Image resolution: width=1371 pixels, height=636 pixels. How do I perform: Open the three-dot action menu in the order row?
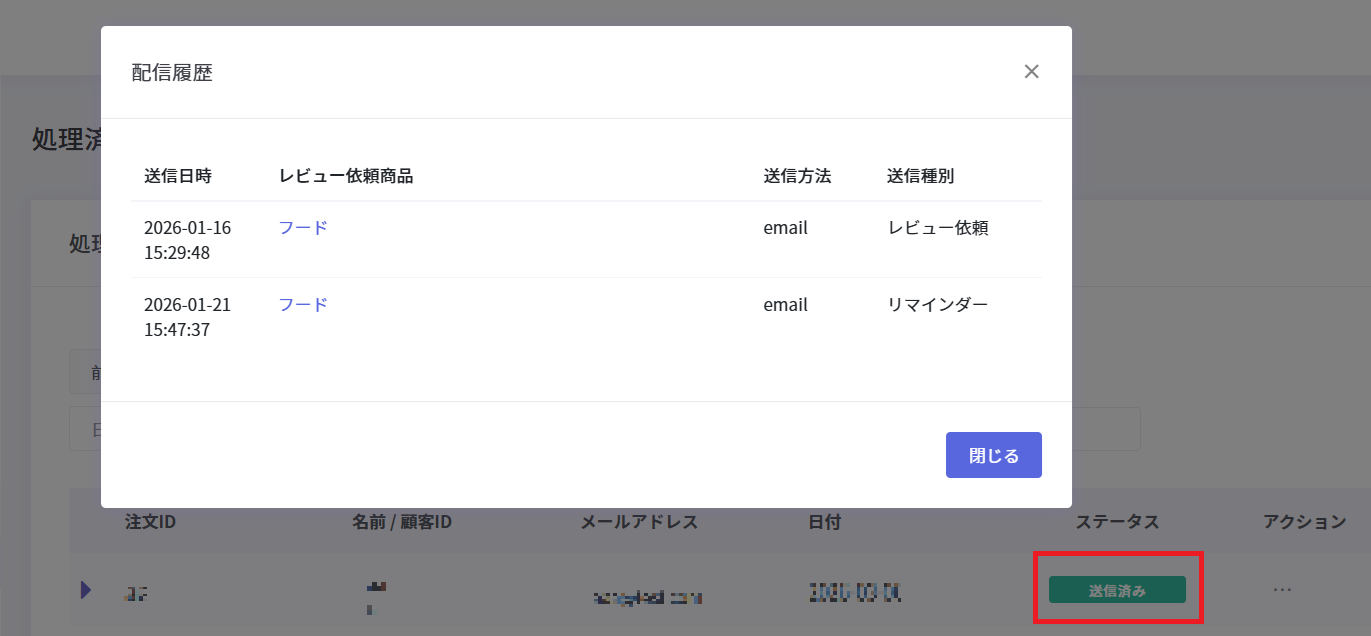tap(1283, 590)
